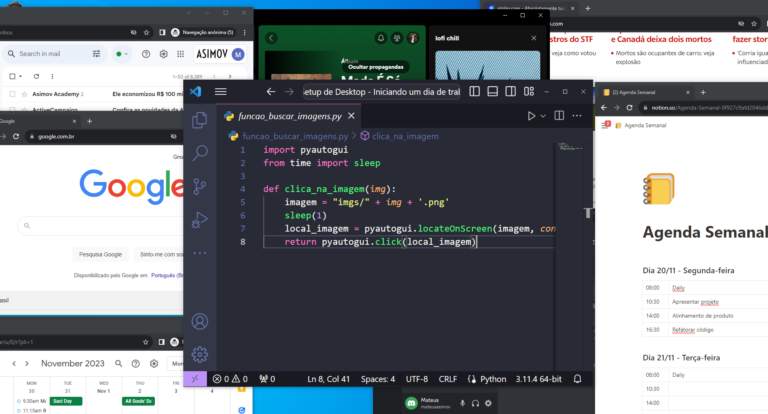Show Gmail search options filter icon
The height and width of the screenshot is (414, 768).
96,54
